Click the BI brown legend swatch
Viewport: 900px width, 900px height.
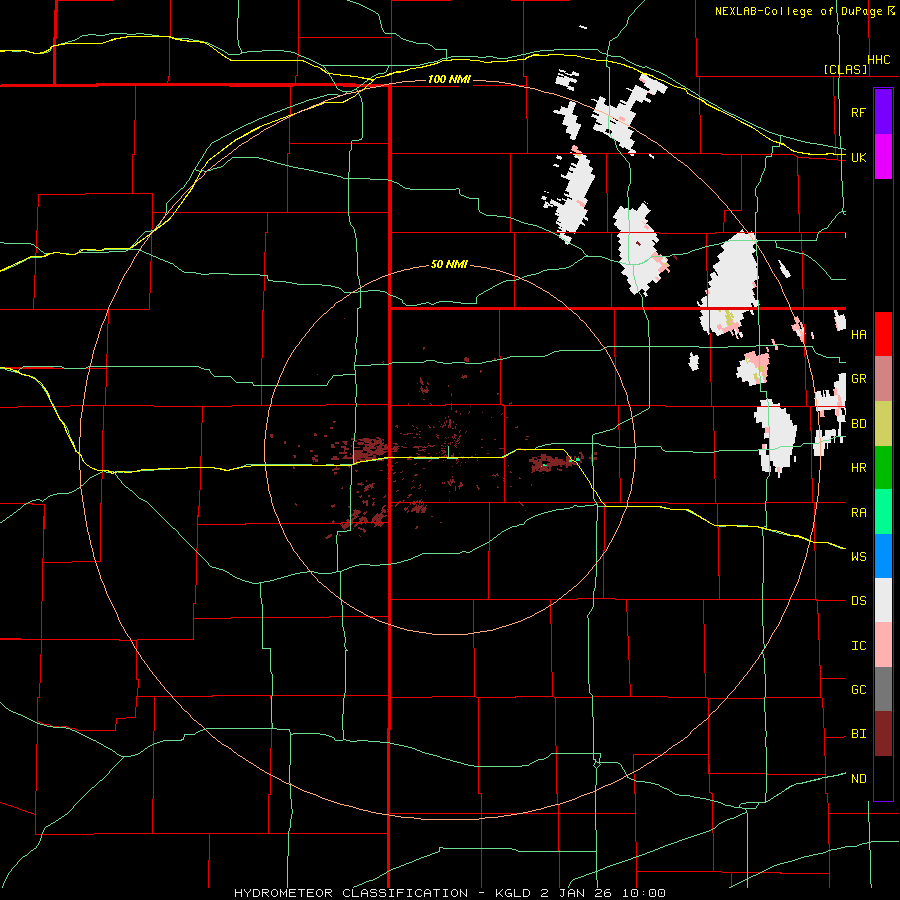tap(883, 734)
